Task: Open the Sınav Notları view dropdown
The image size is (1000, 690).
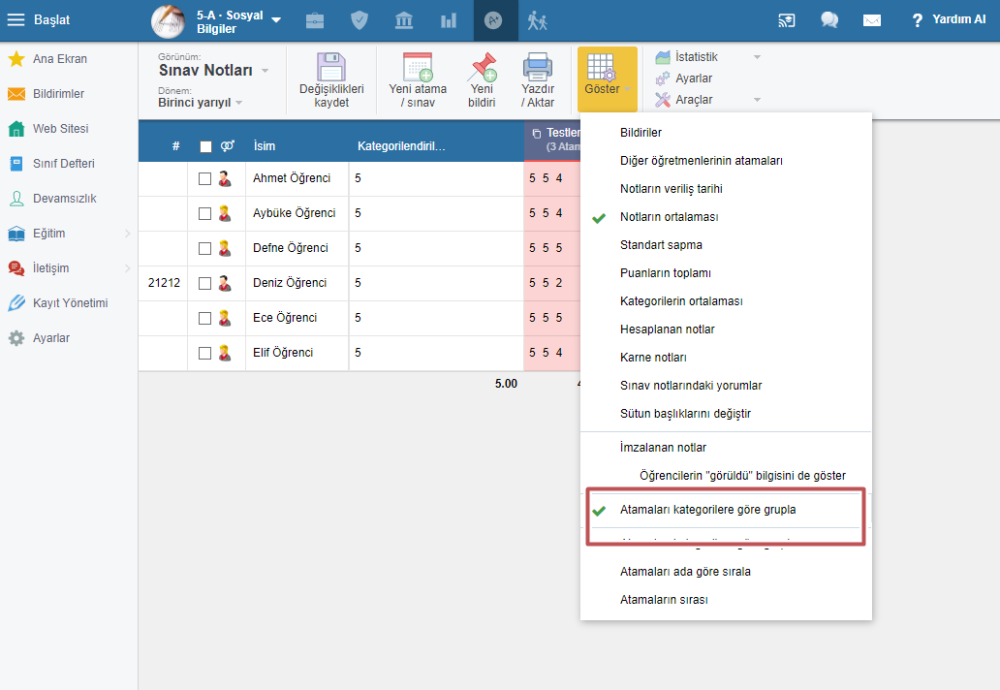Action: [213, 70]
